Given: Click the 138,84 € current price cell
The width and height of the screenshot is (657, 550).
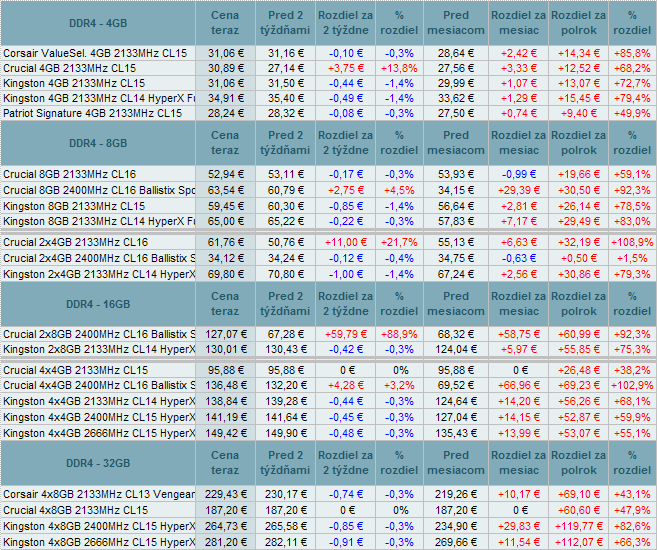Looking at the screenshot, I should (225, 401).
